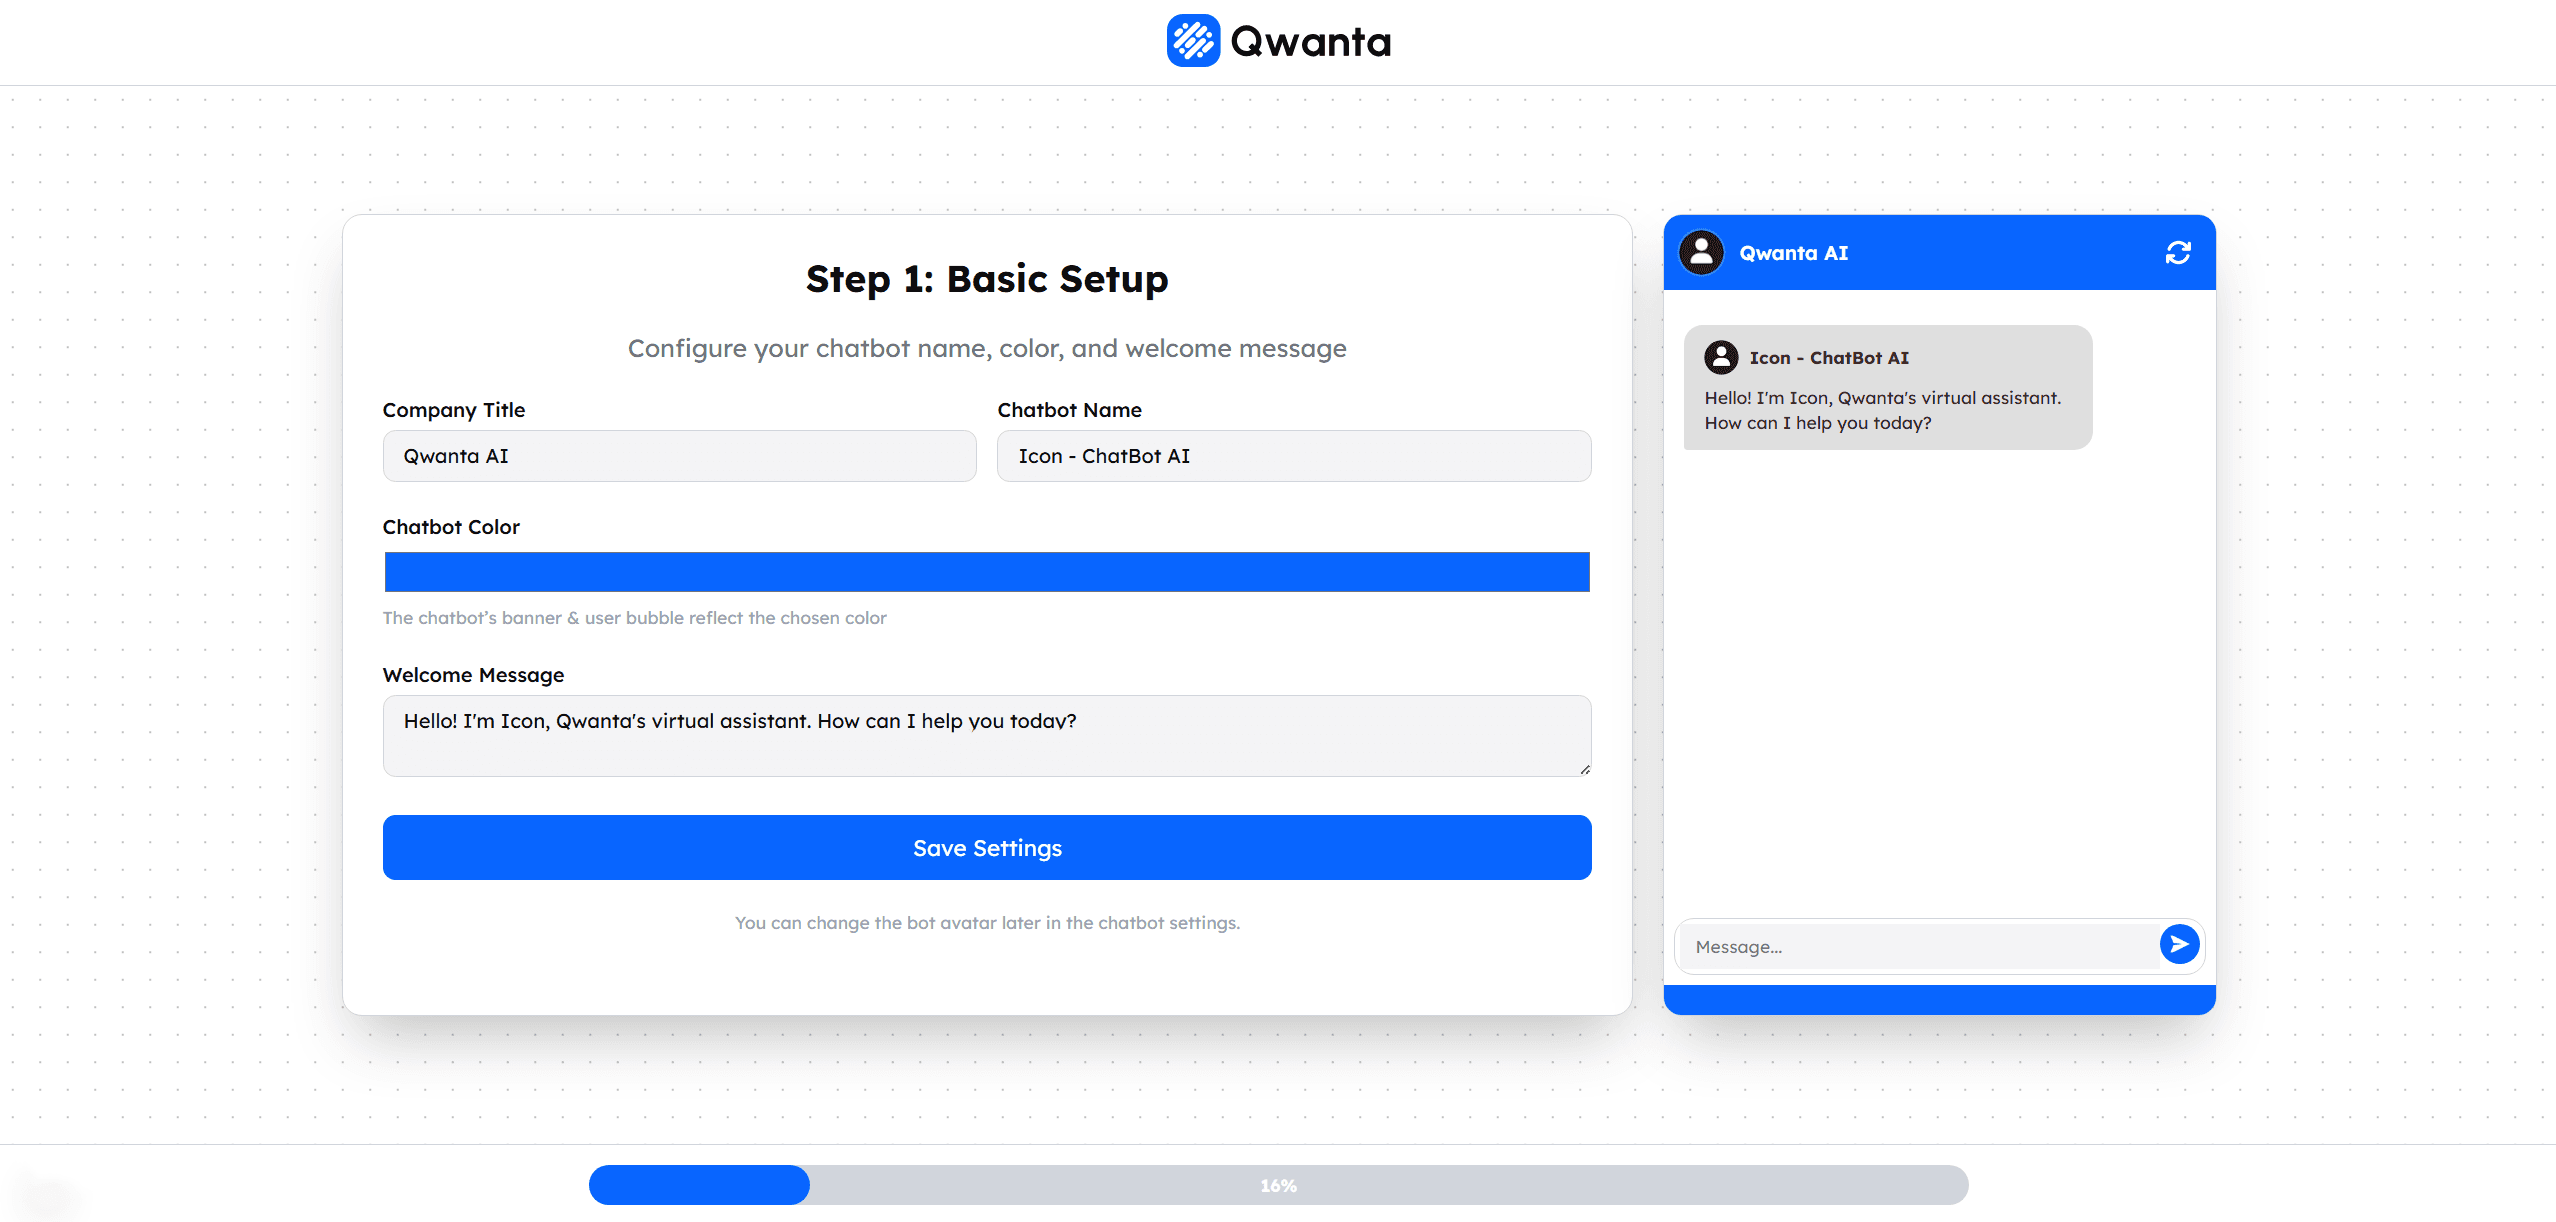The width and height of the screenshot is (2556, 1222).
Task: Click the chat header avatar icon
Action: click(x=1700, y=253)
